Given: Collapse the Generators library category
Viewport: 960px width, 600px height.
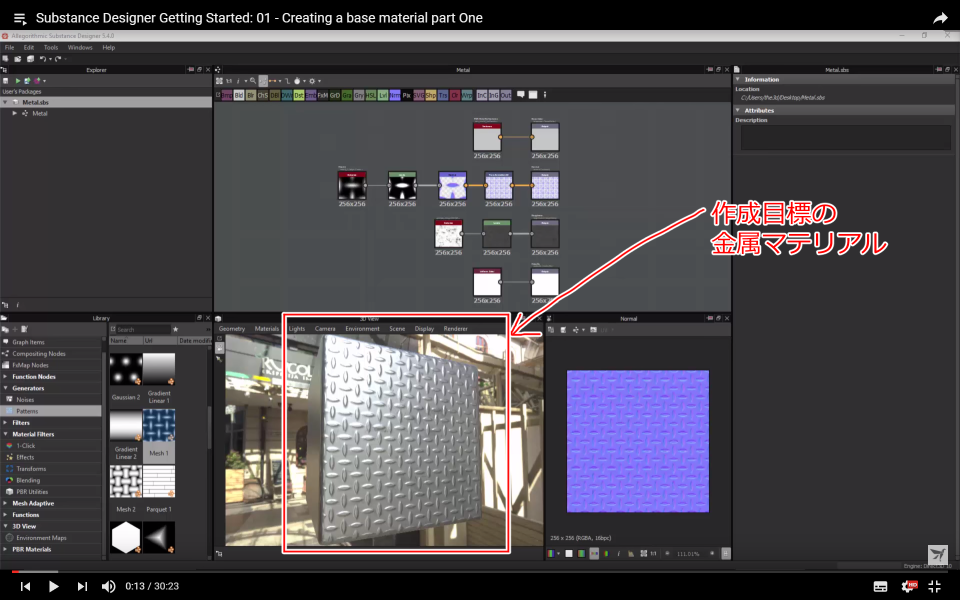Looking at the screenshot, I should 6,388.
